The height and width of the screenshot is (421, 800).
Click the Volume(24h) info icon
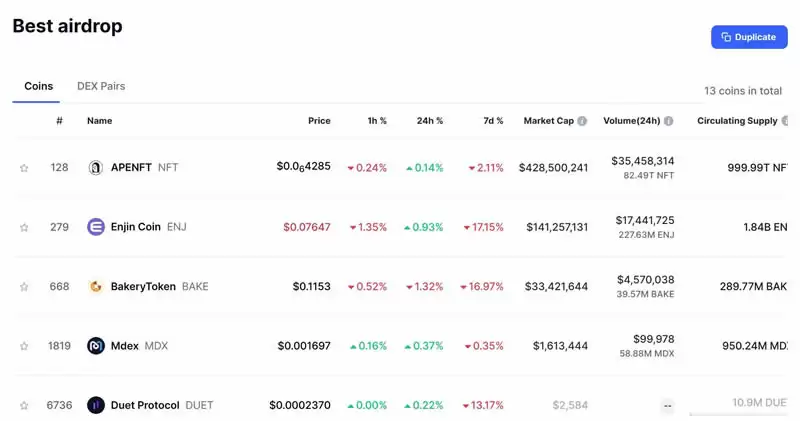668,121
